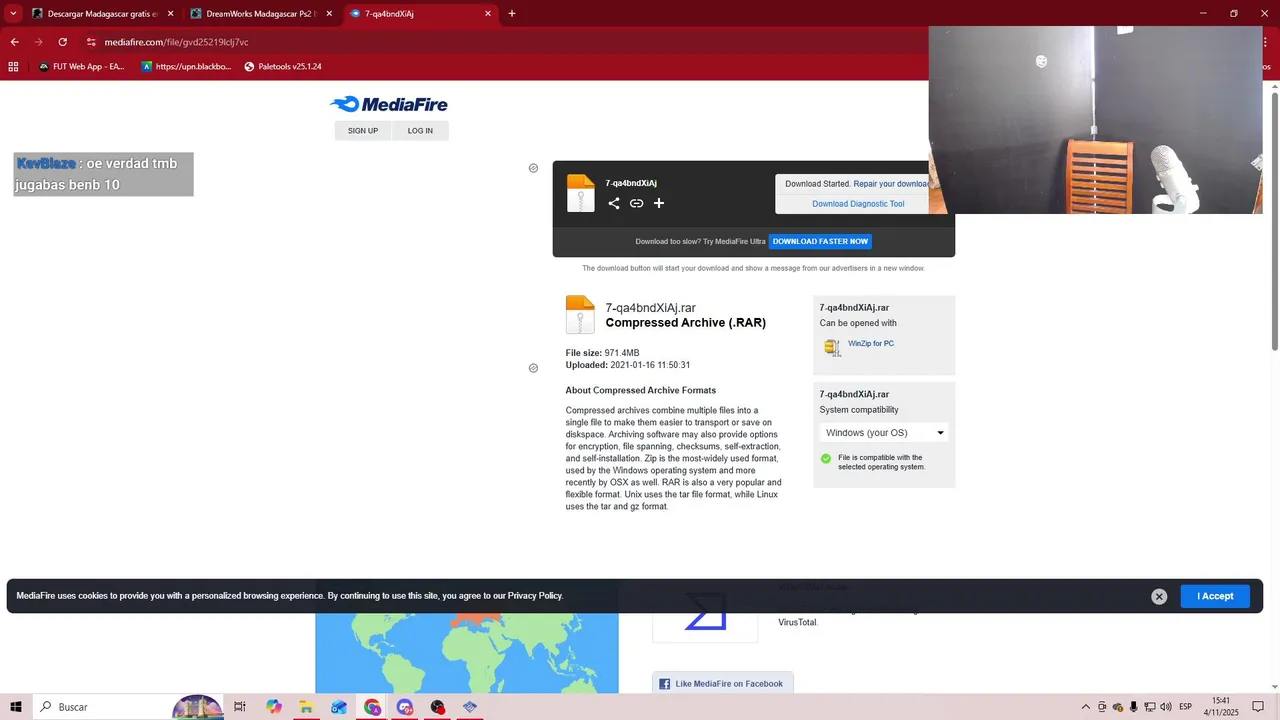Click the disabled forward arrow in browser
The height and width of the screenshot is (720, 1280).
click(x=38, y=42)
